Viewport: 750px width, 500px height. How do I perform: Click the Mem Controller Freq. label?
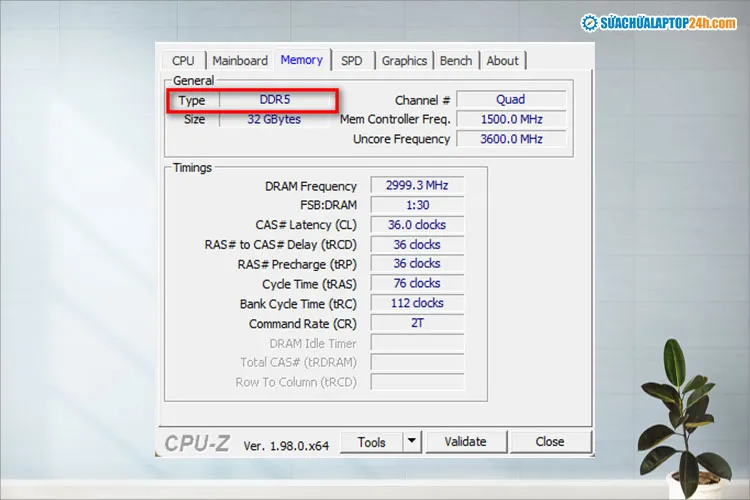pyautogui.click(x=395, y=120)
